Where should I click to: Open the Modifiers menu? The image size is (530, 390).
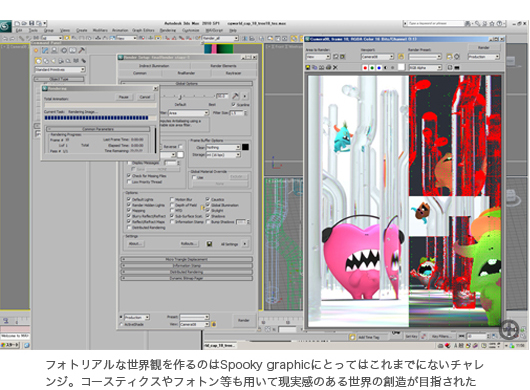(x=100, y=30)
